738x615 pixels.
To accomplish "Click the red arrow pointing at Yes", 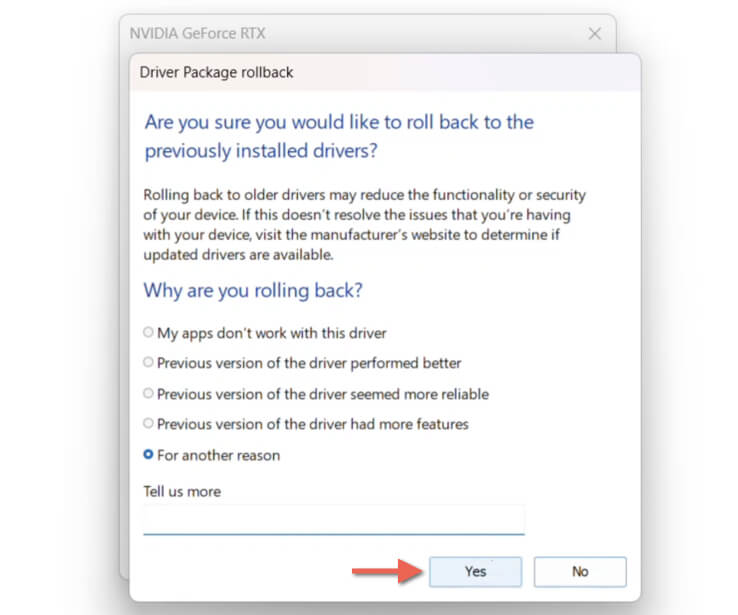I will coord(386,571).
